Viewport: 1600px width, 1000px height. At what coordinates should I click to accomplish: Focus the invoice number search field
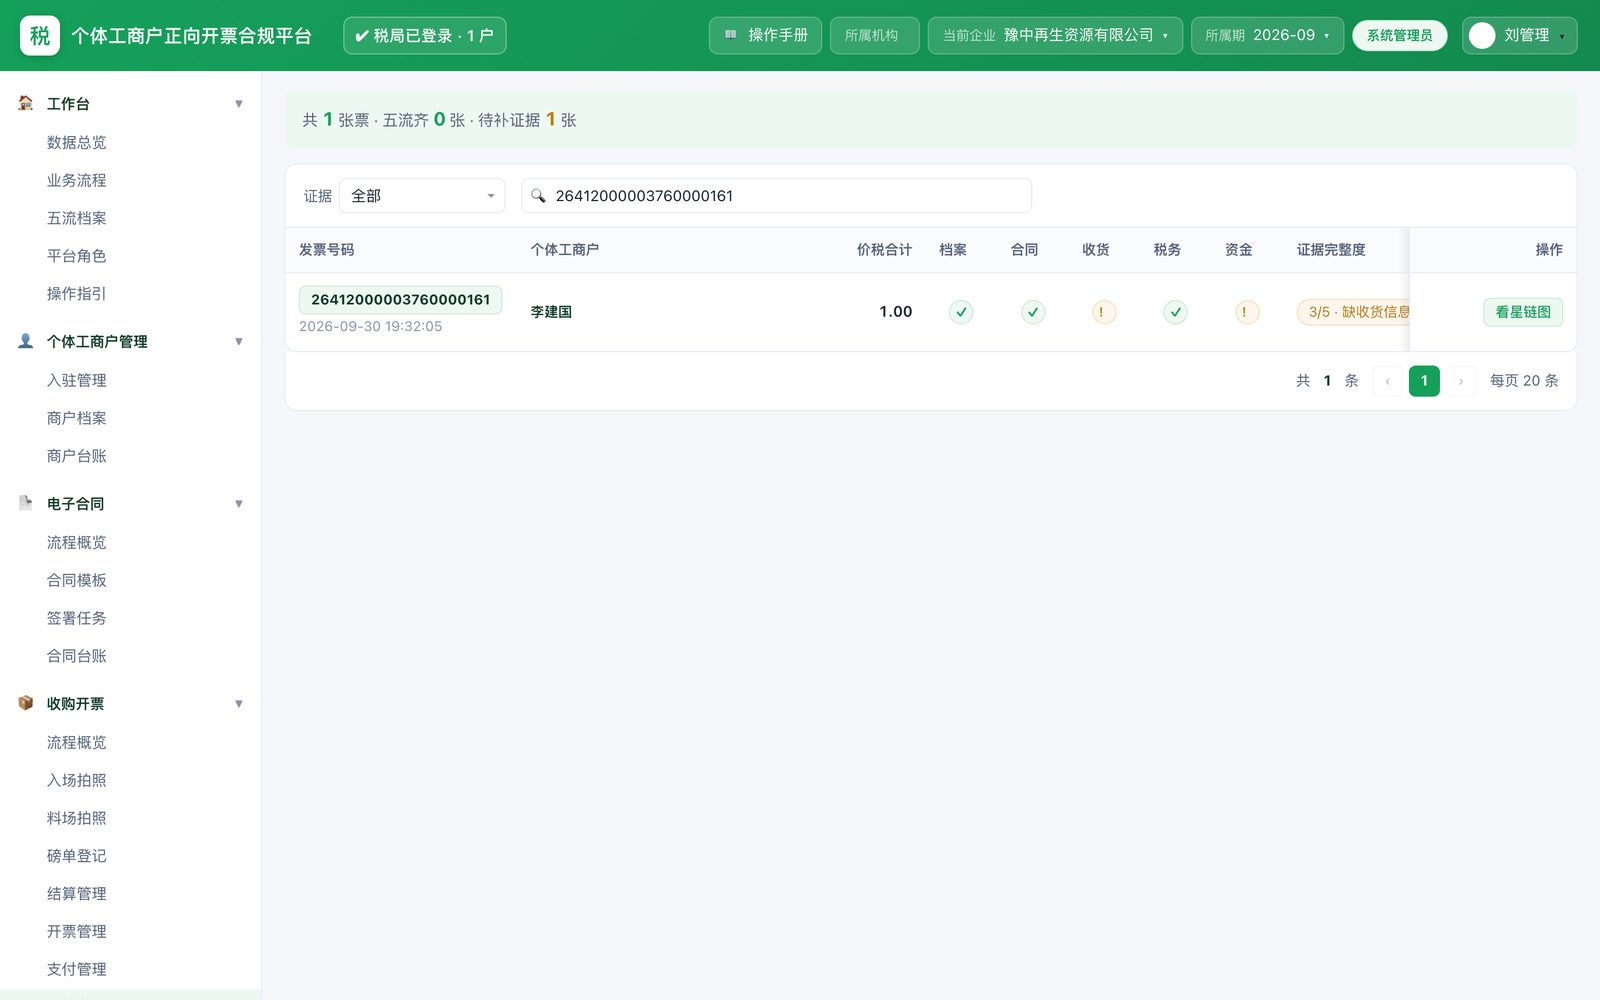[x=776, y=196]
